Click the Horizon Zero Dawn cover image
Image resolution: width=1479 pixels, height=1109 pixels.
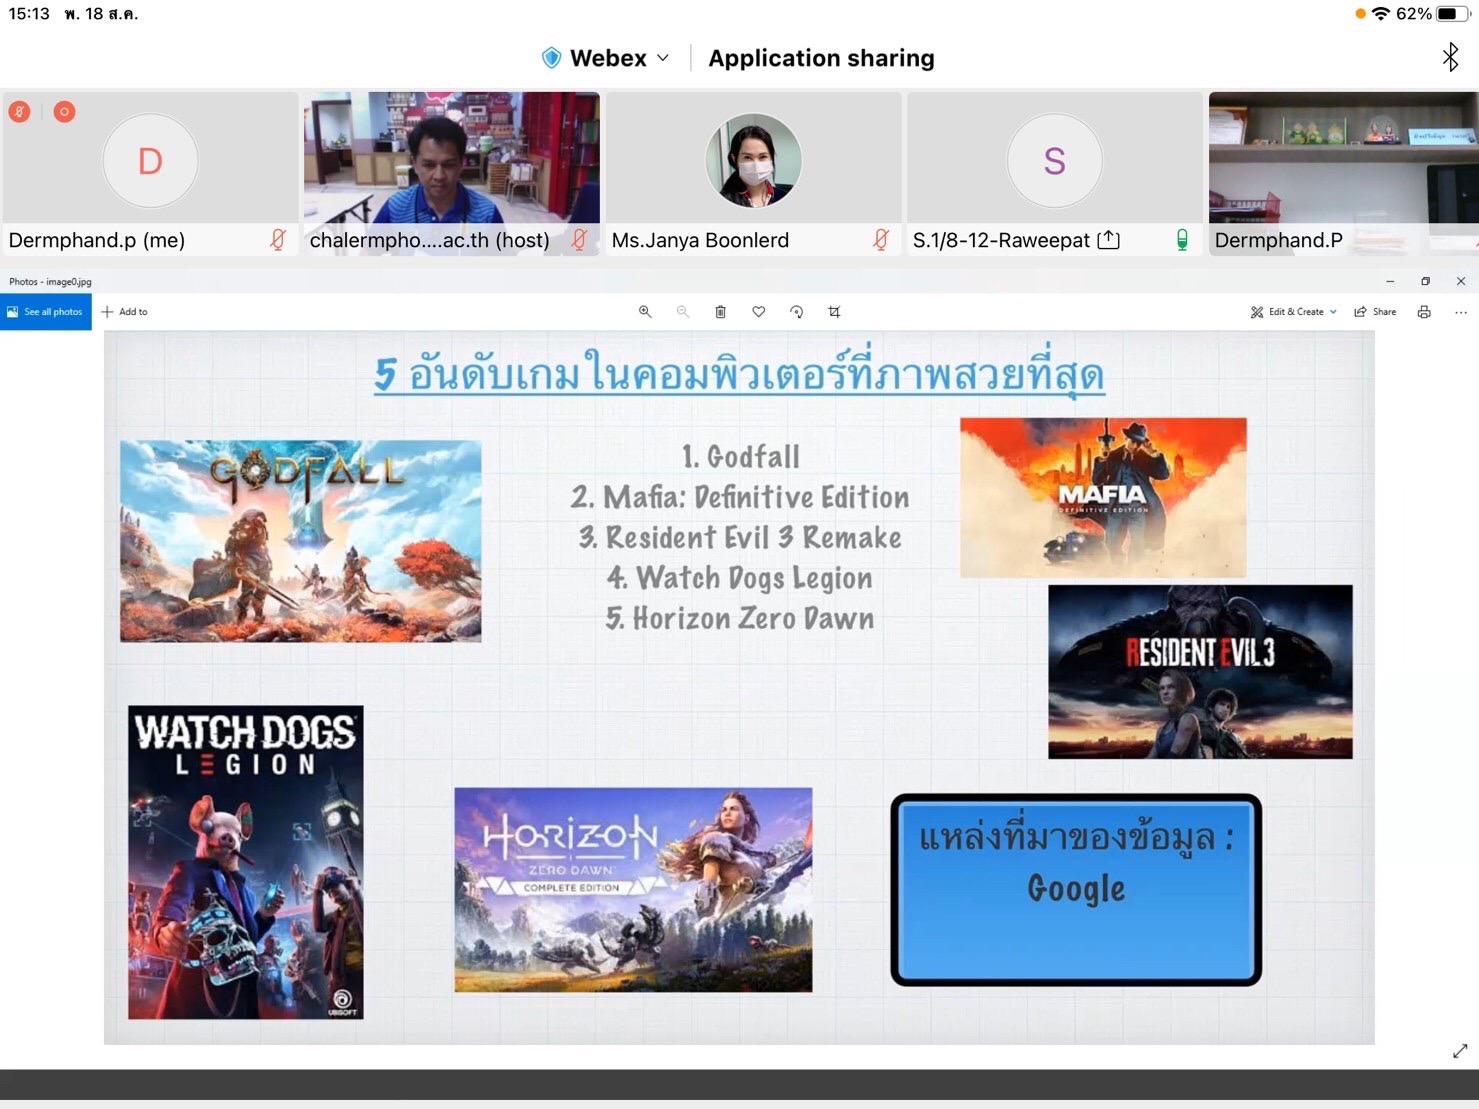[633, 890]
